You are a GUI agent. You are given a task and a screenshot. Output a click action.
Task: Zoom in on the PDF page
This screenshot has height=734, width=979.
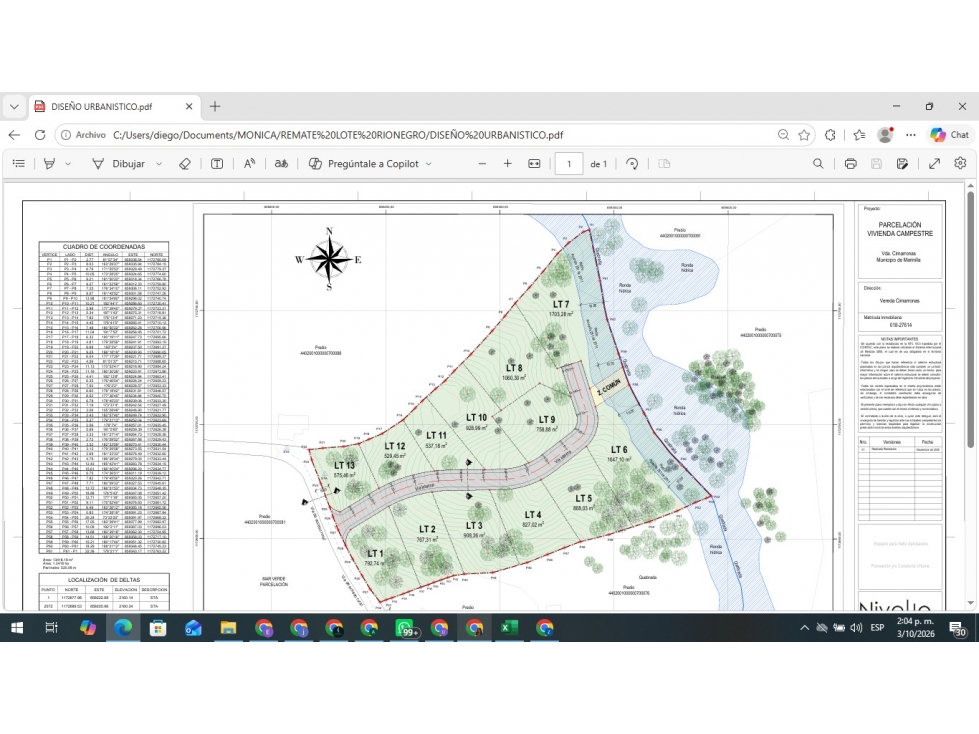508,164
